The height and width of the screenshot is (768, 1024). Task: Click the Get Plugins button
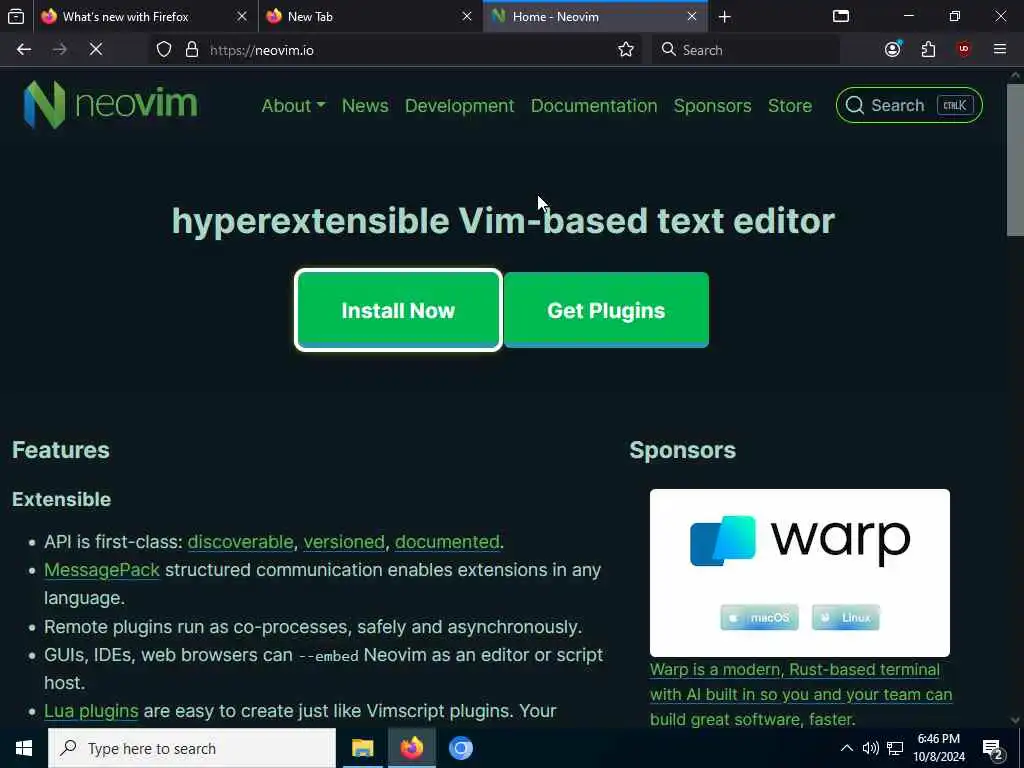tap(606, 310)
